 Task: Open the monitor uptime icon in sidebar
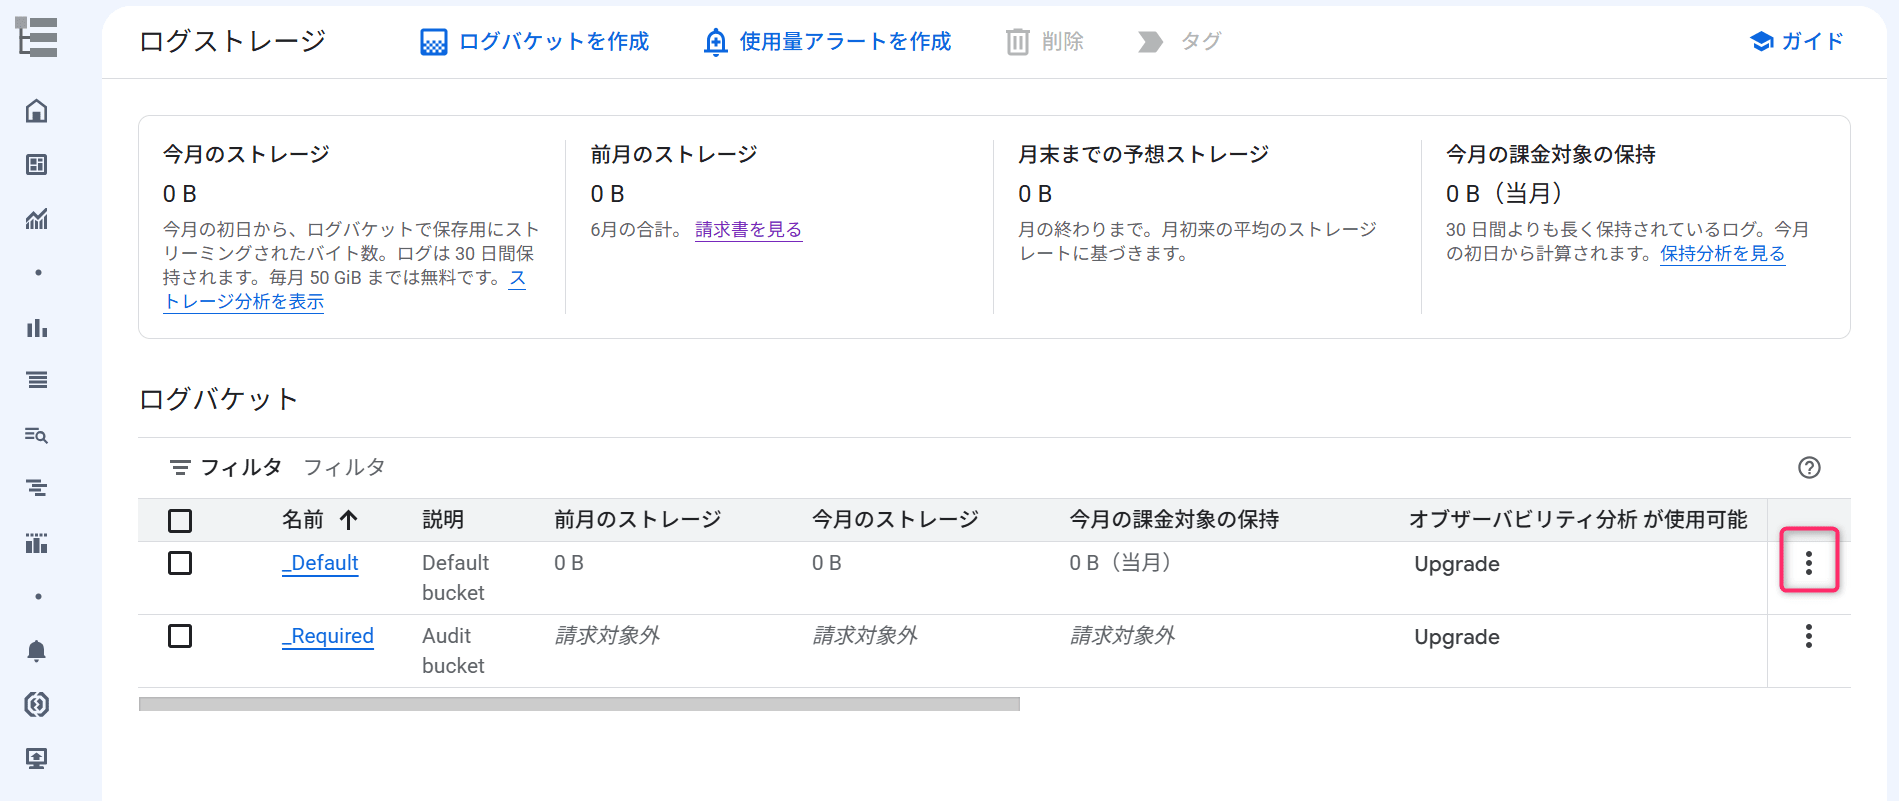click(x=37, y=759)
